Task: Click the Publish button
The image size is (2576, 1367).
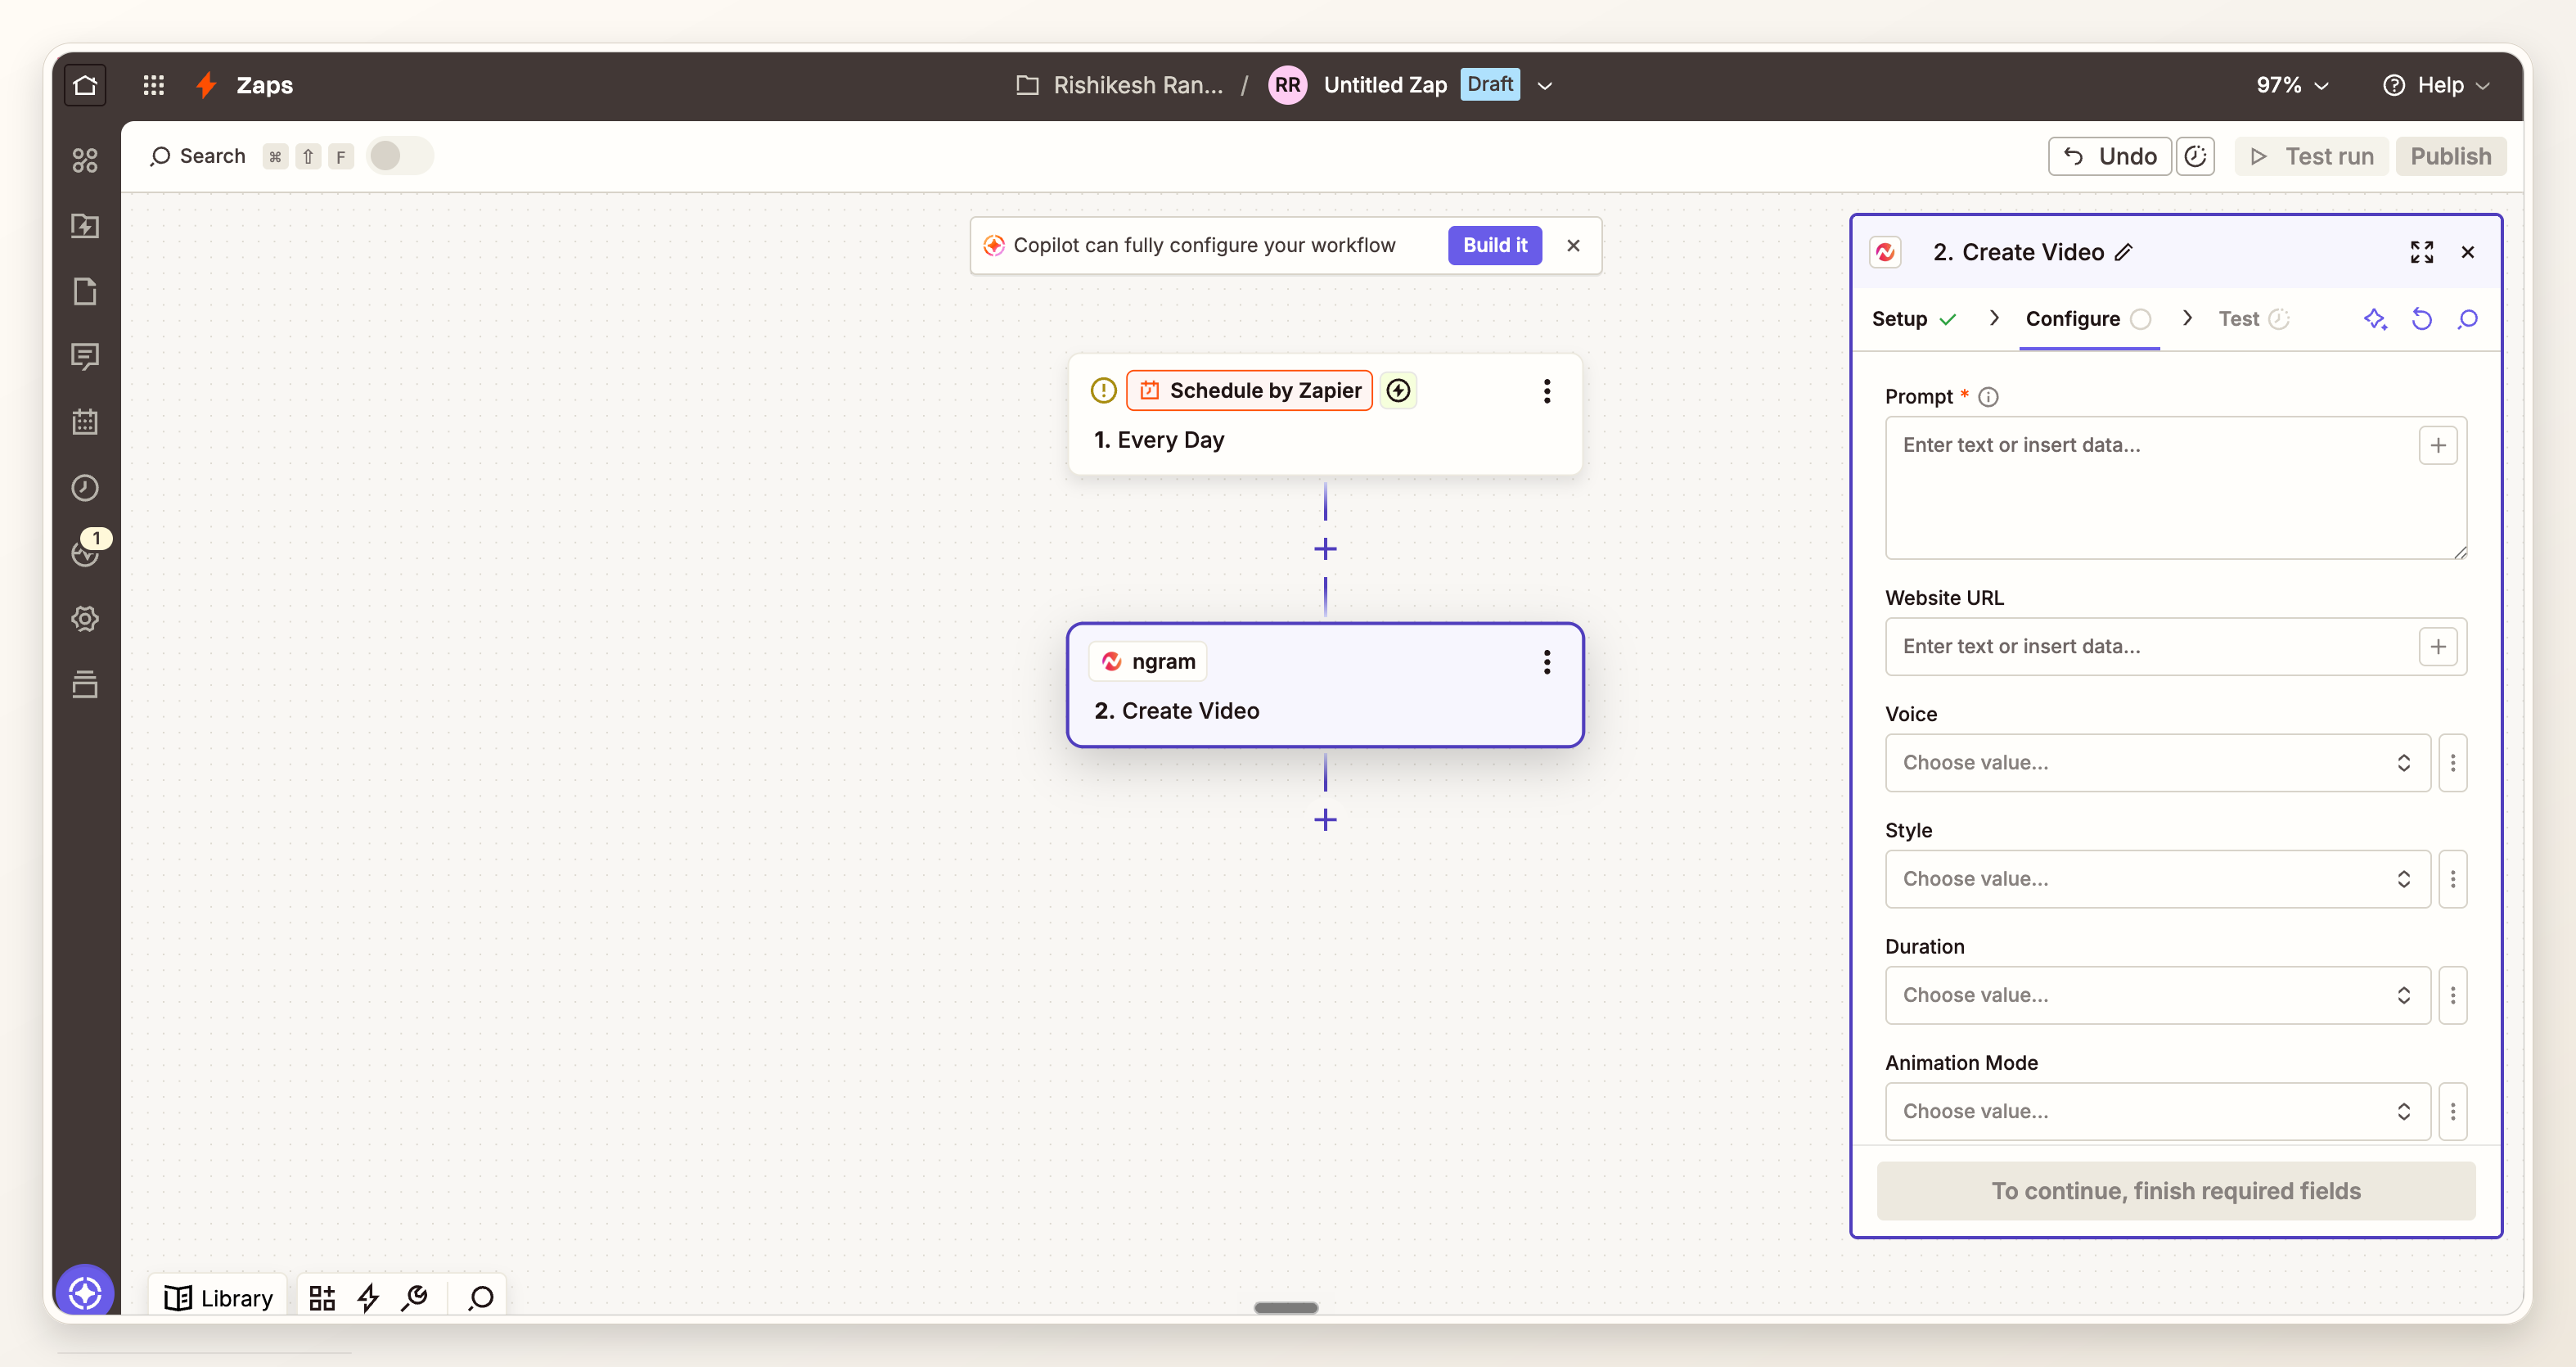Action: (2450, 157)
